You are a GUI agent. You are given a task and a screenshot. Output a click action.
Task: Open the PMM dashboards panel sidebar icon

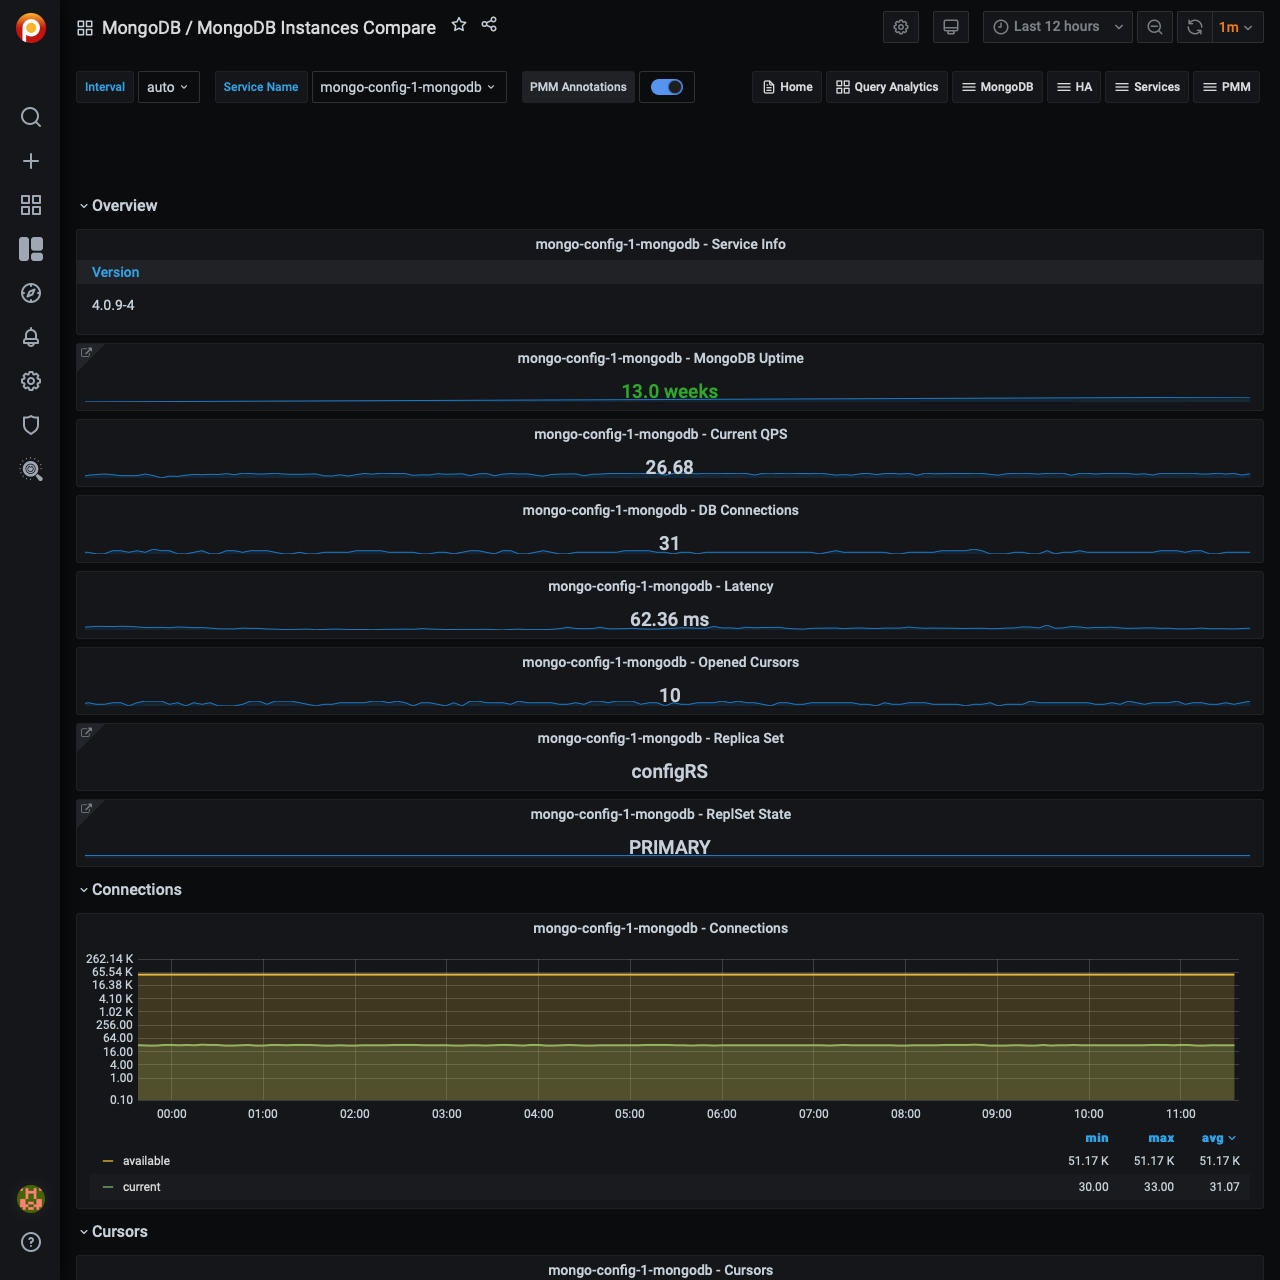pyautogui.click(x=31, y=249)
